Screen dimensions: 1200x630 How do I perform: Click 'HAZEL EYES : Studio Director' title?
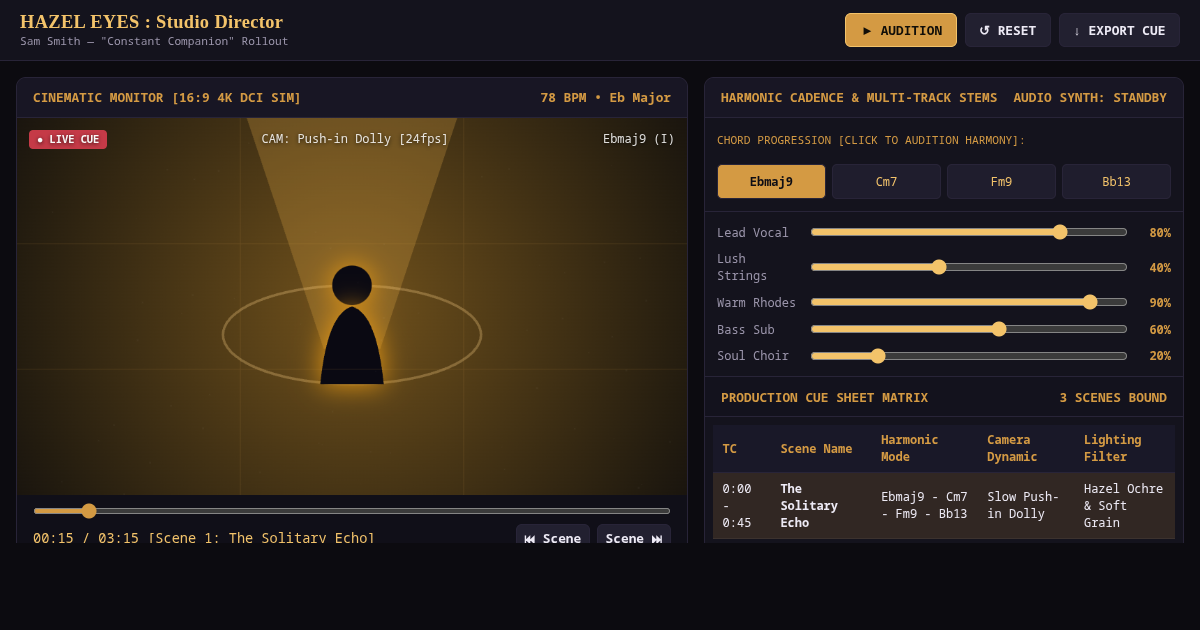pos(151,22)
